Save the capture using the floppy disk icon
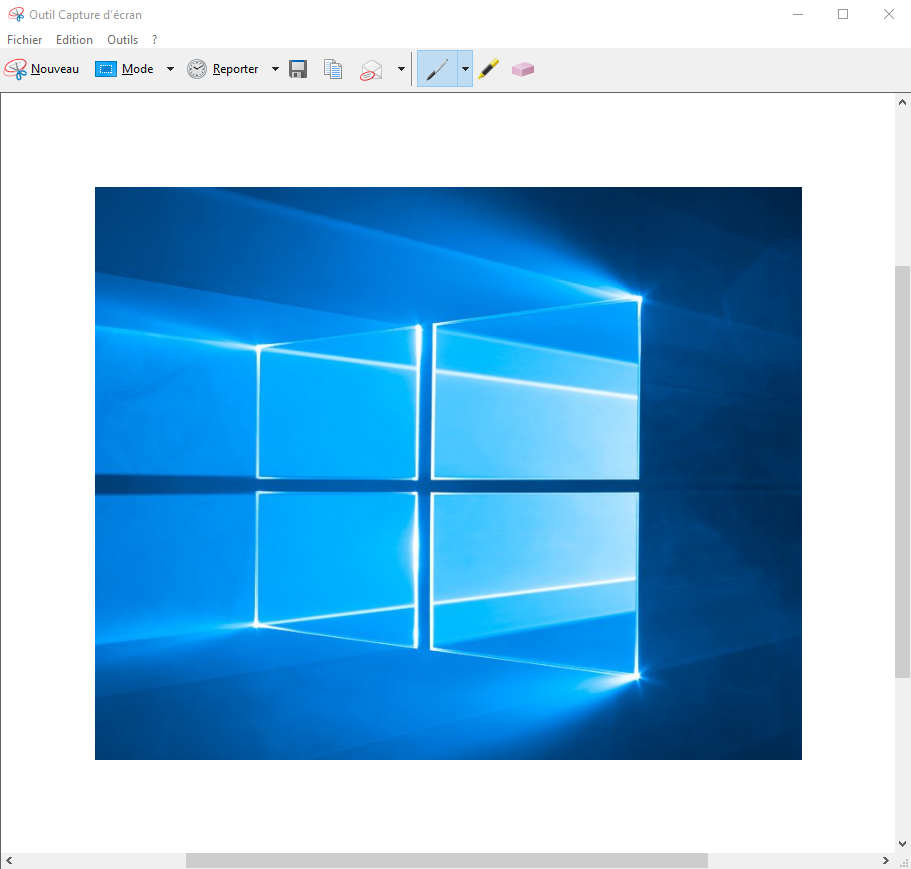911x869 pixels. click(298, 69)
